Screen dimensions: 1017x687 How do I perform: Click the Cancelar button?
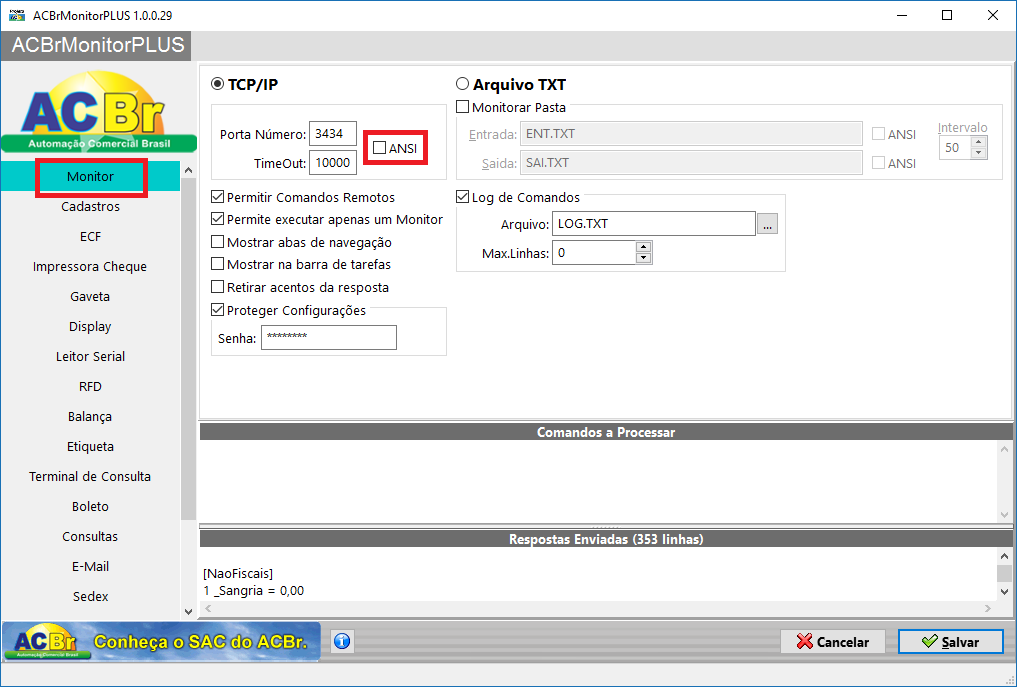point(833,642)
